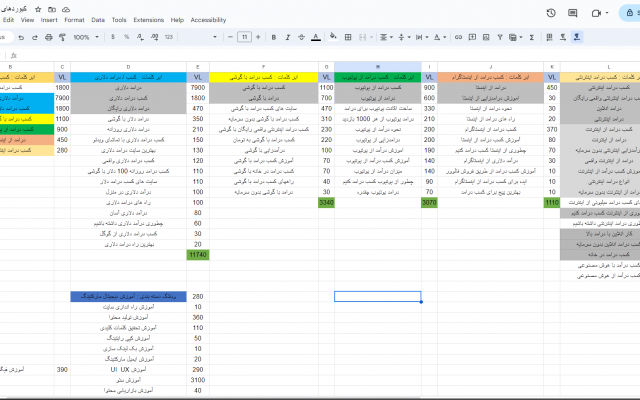Viewport: 640px width, 400px height.
Task: Toggle italic formatting
Action: (287, 37)
